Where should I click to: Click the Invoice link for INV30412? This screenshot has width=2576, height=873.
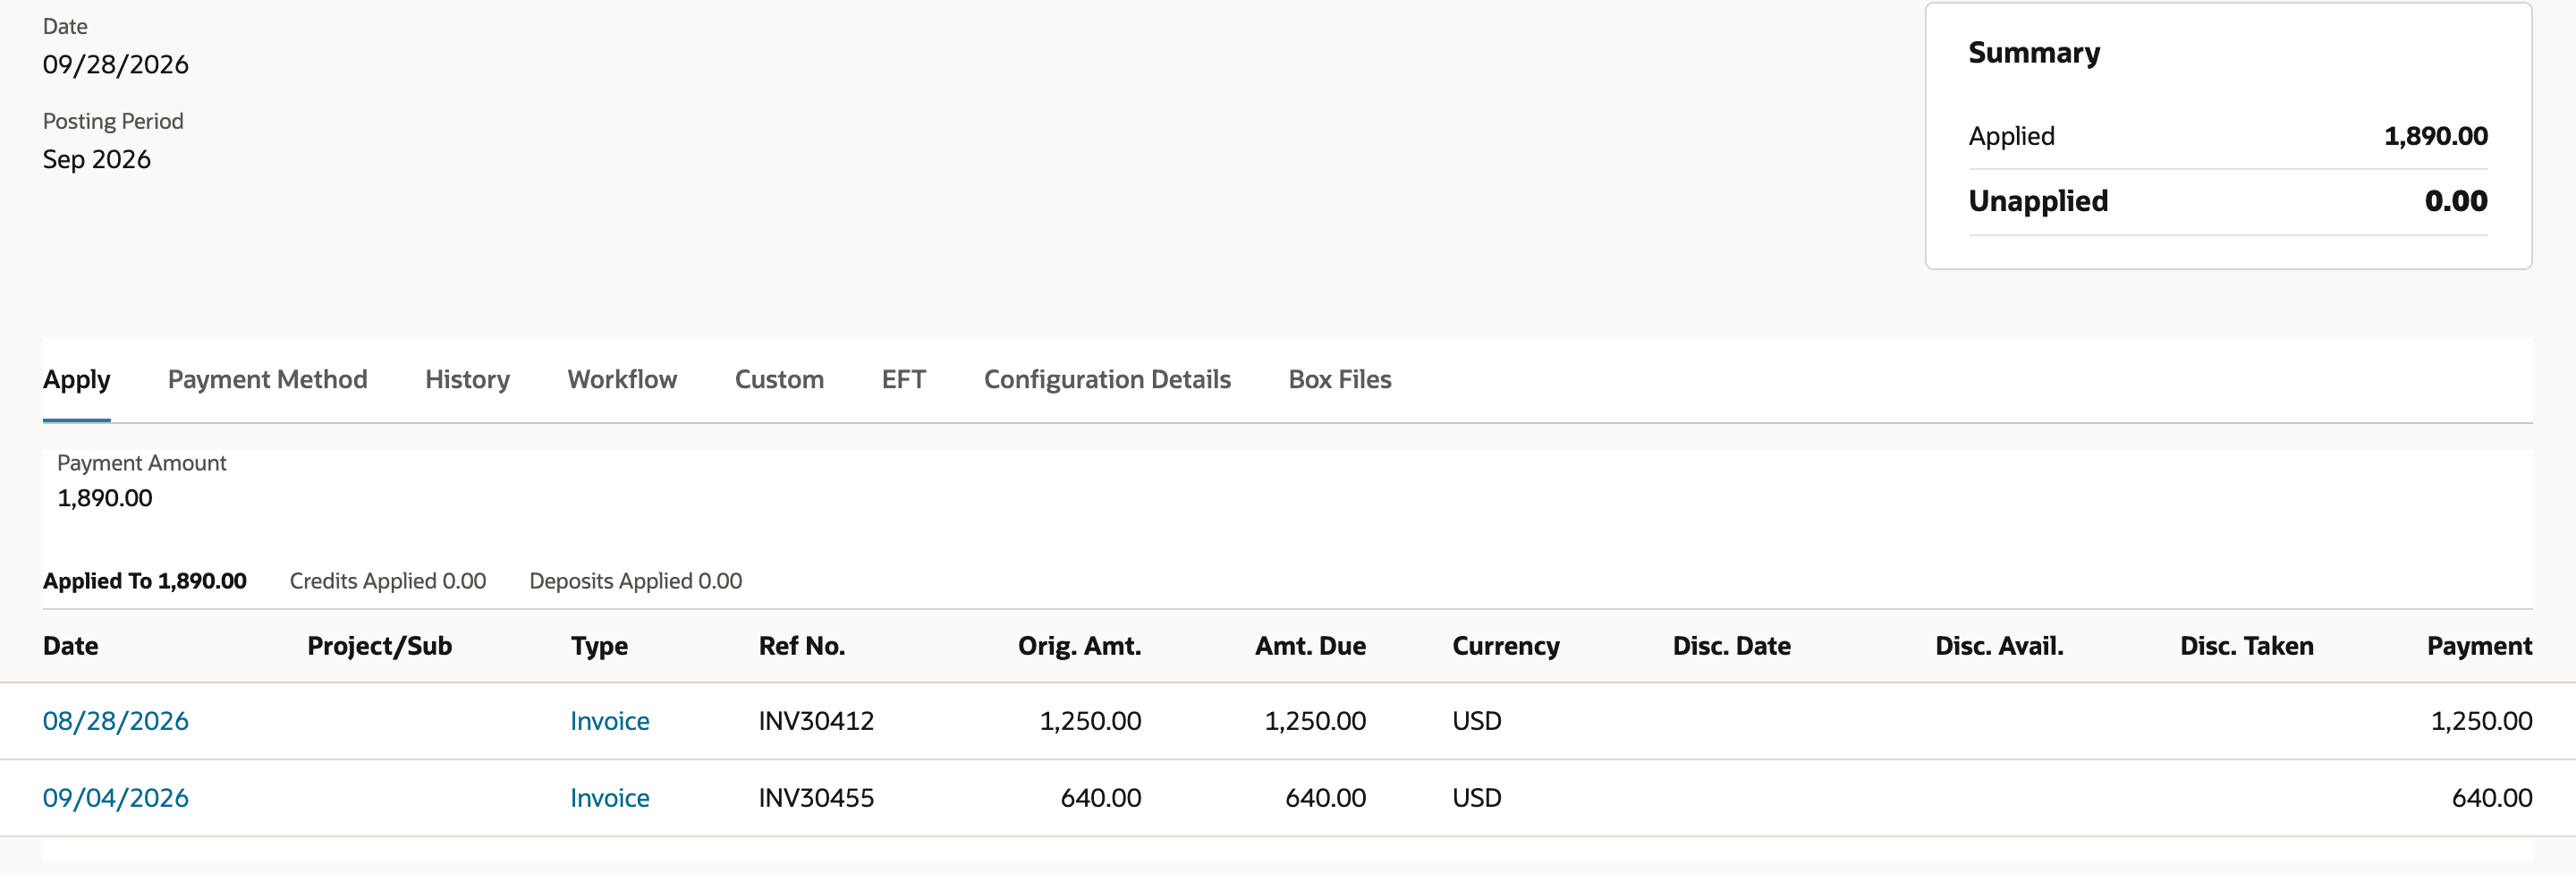click(610, 721)
